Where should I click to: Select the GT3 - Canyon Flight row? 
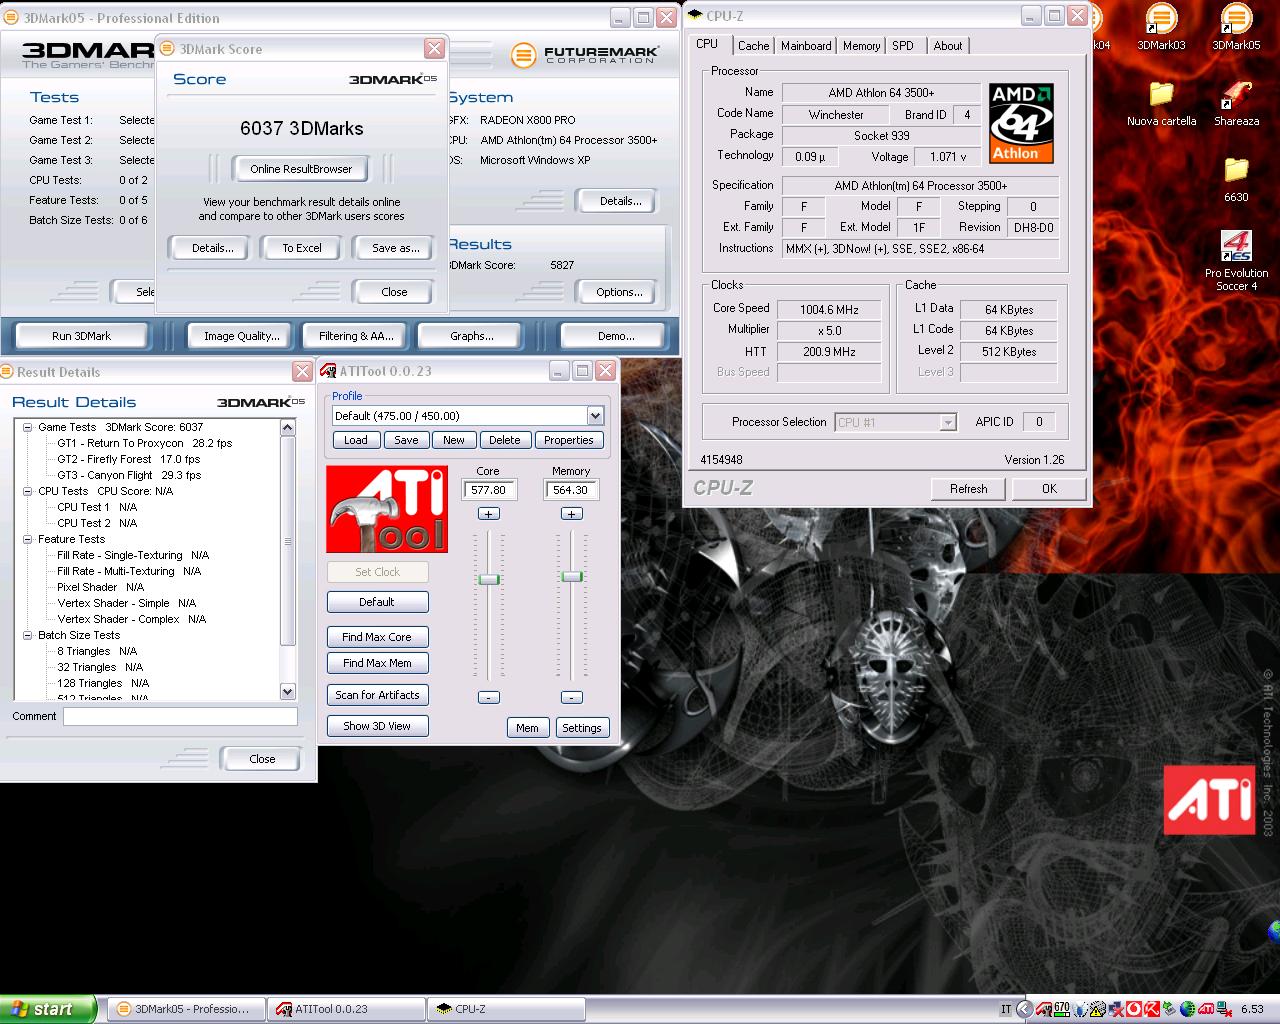[x=128, y=475]
